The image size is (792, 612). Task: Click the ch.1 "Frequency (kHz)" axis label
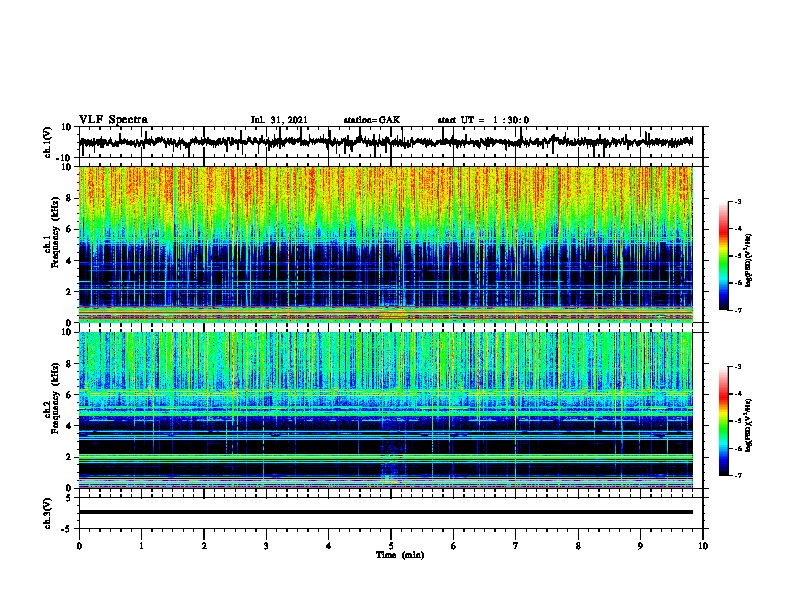coord(55,233)
